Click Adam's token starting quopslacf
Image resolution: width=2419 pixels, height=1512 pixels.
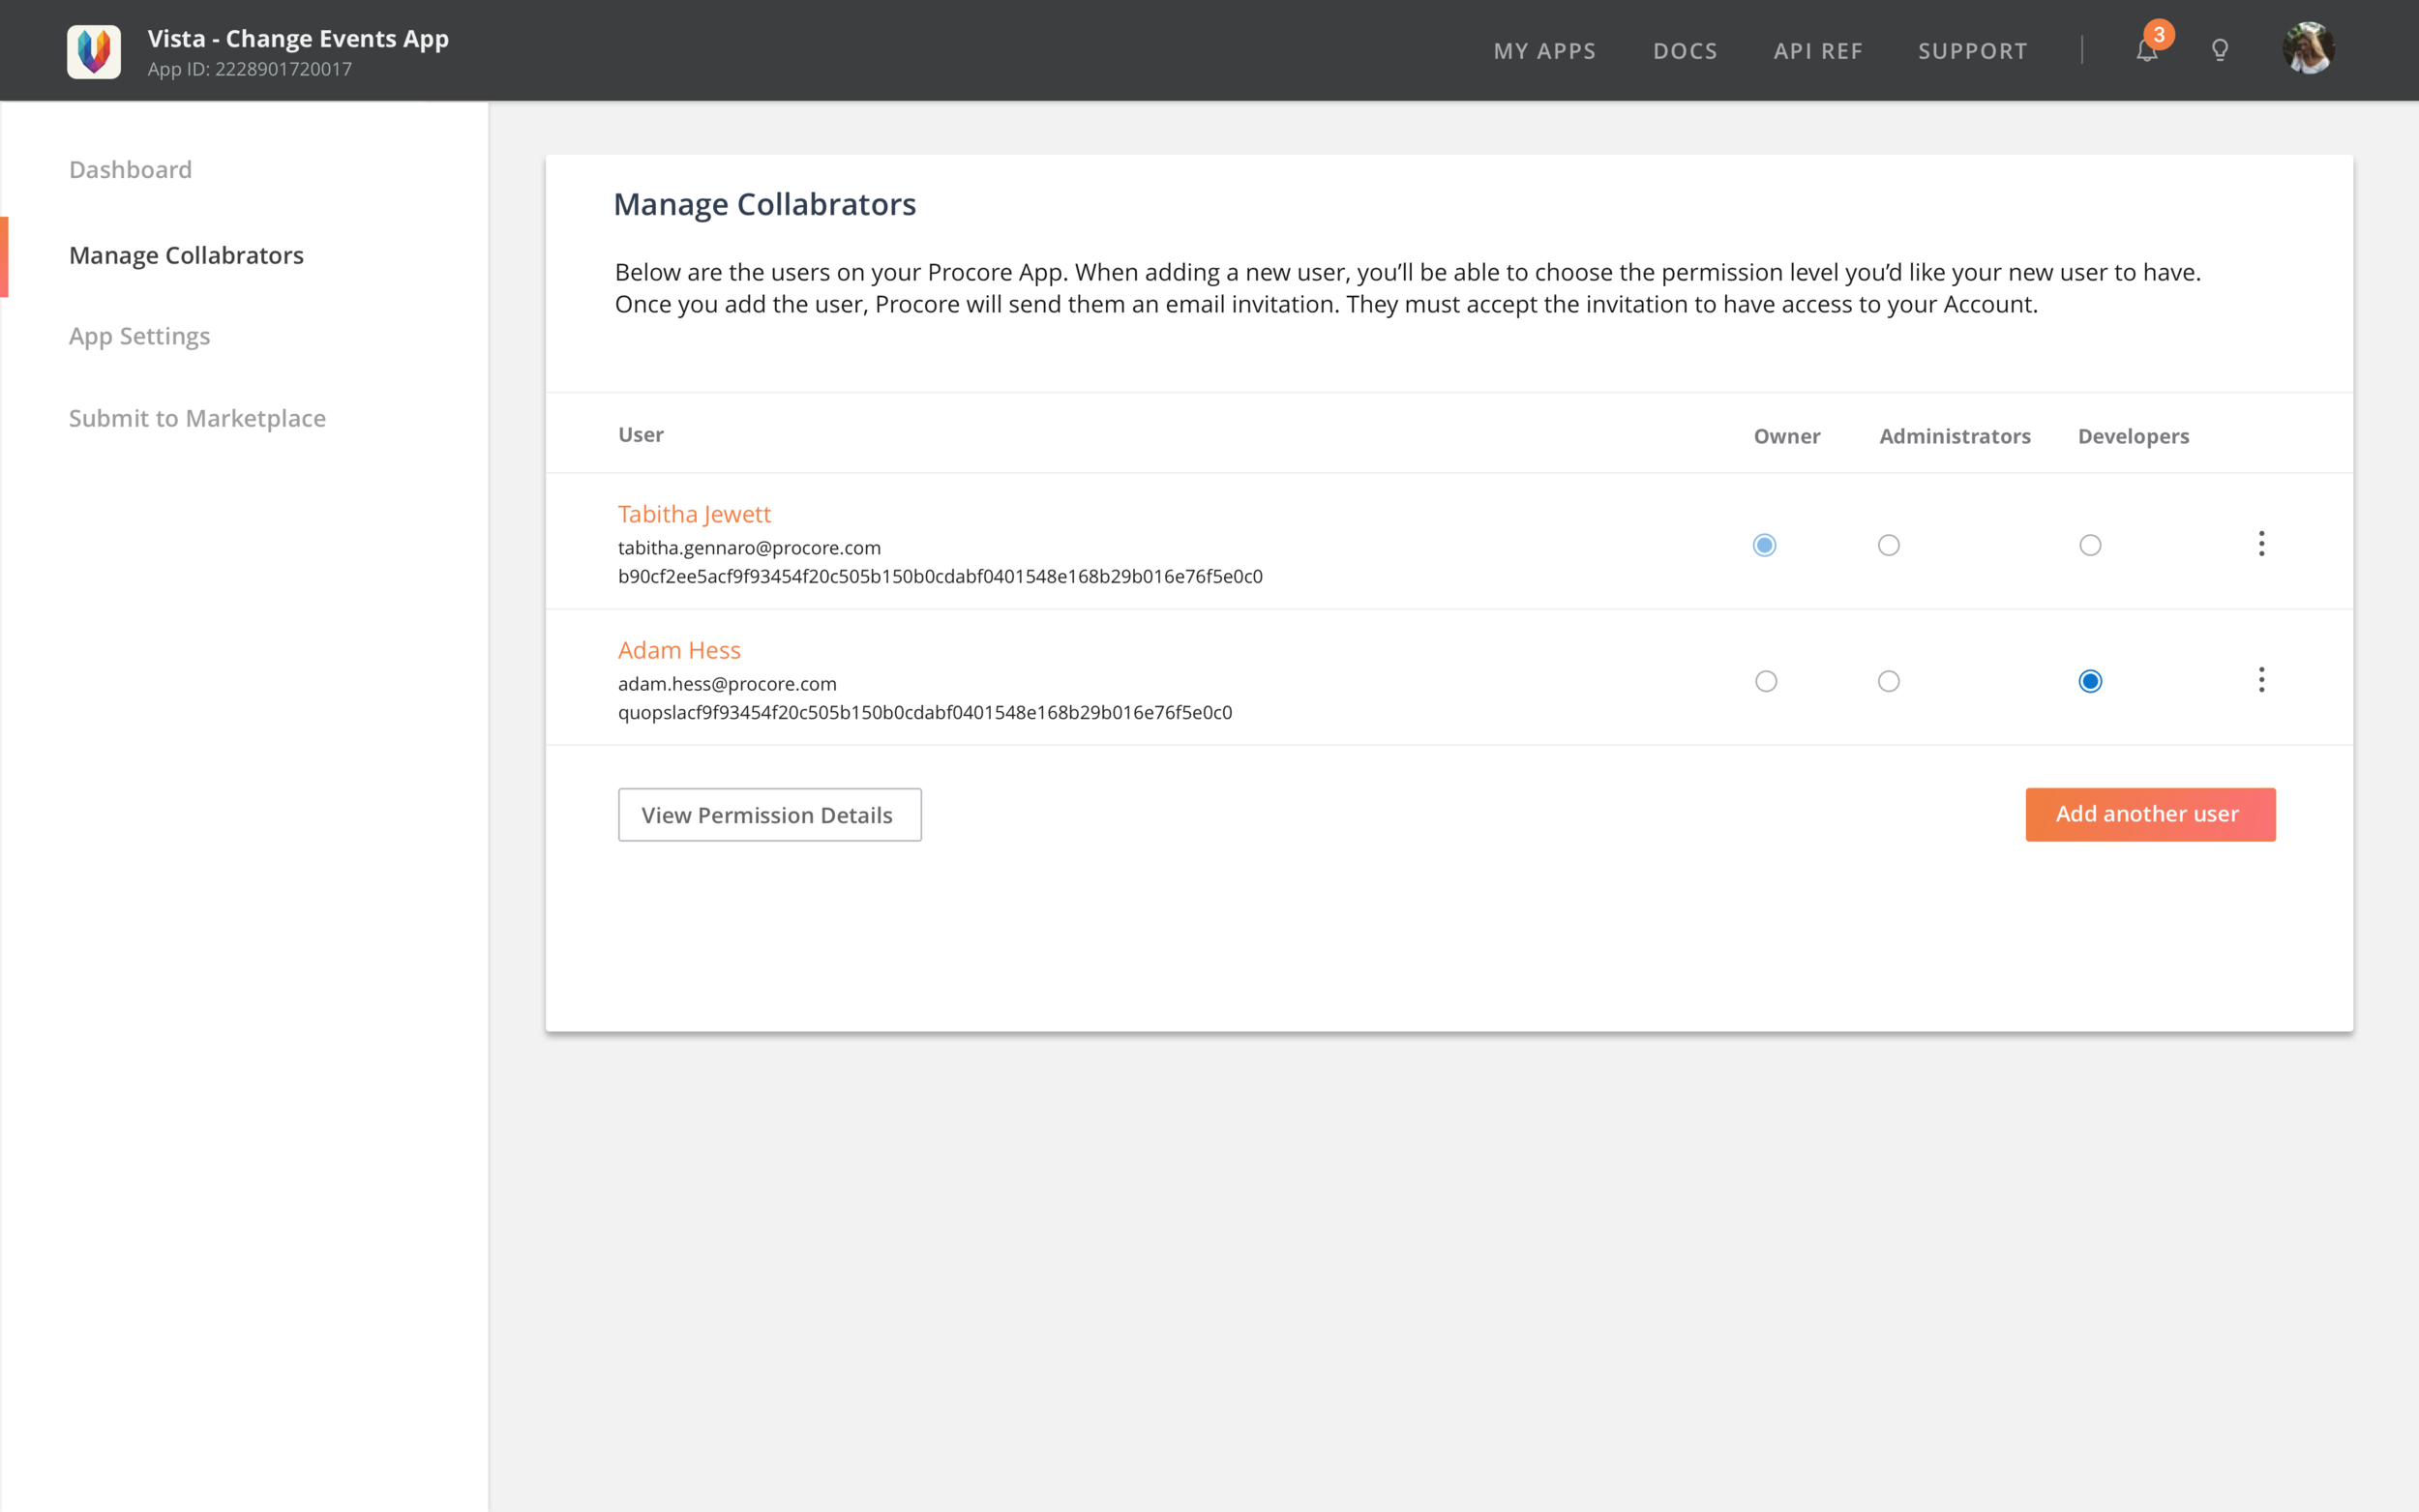(925, 713)
